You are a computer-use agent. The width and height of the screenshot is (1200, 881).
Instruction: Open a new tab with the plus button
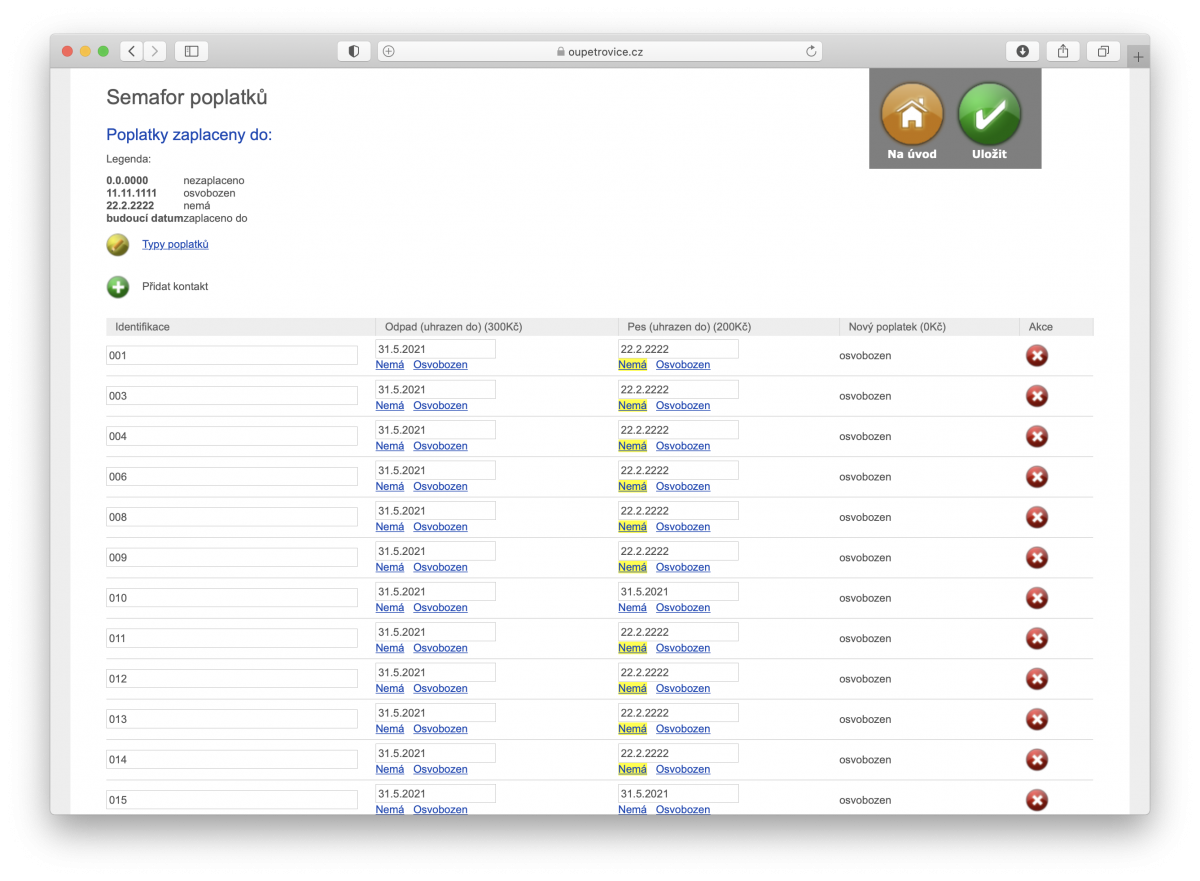pyautogui.click(x=1138, y=55)
